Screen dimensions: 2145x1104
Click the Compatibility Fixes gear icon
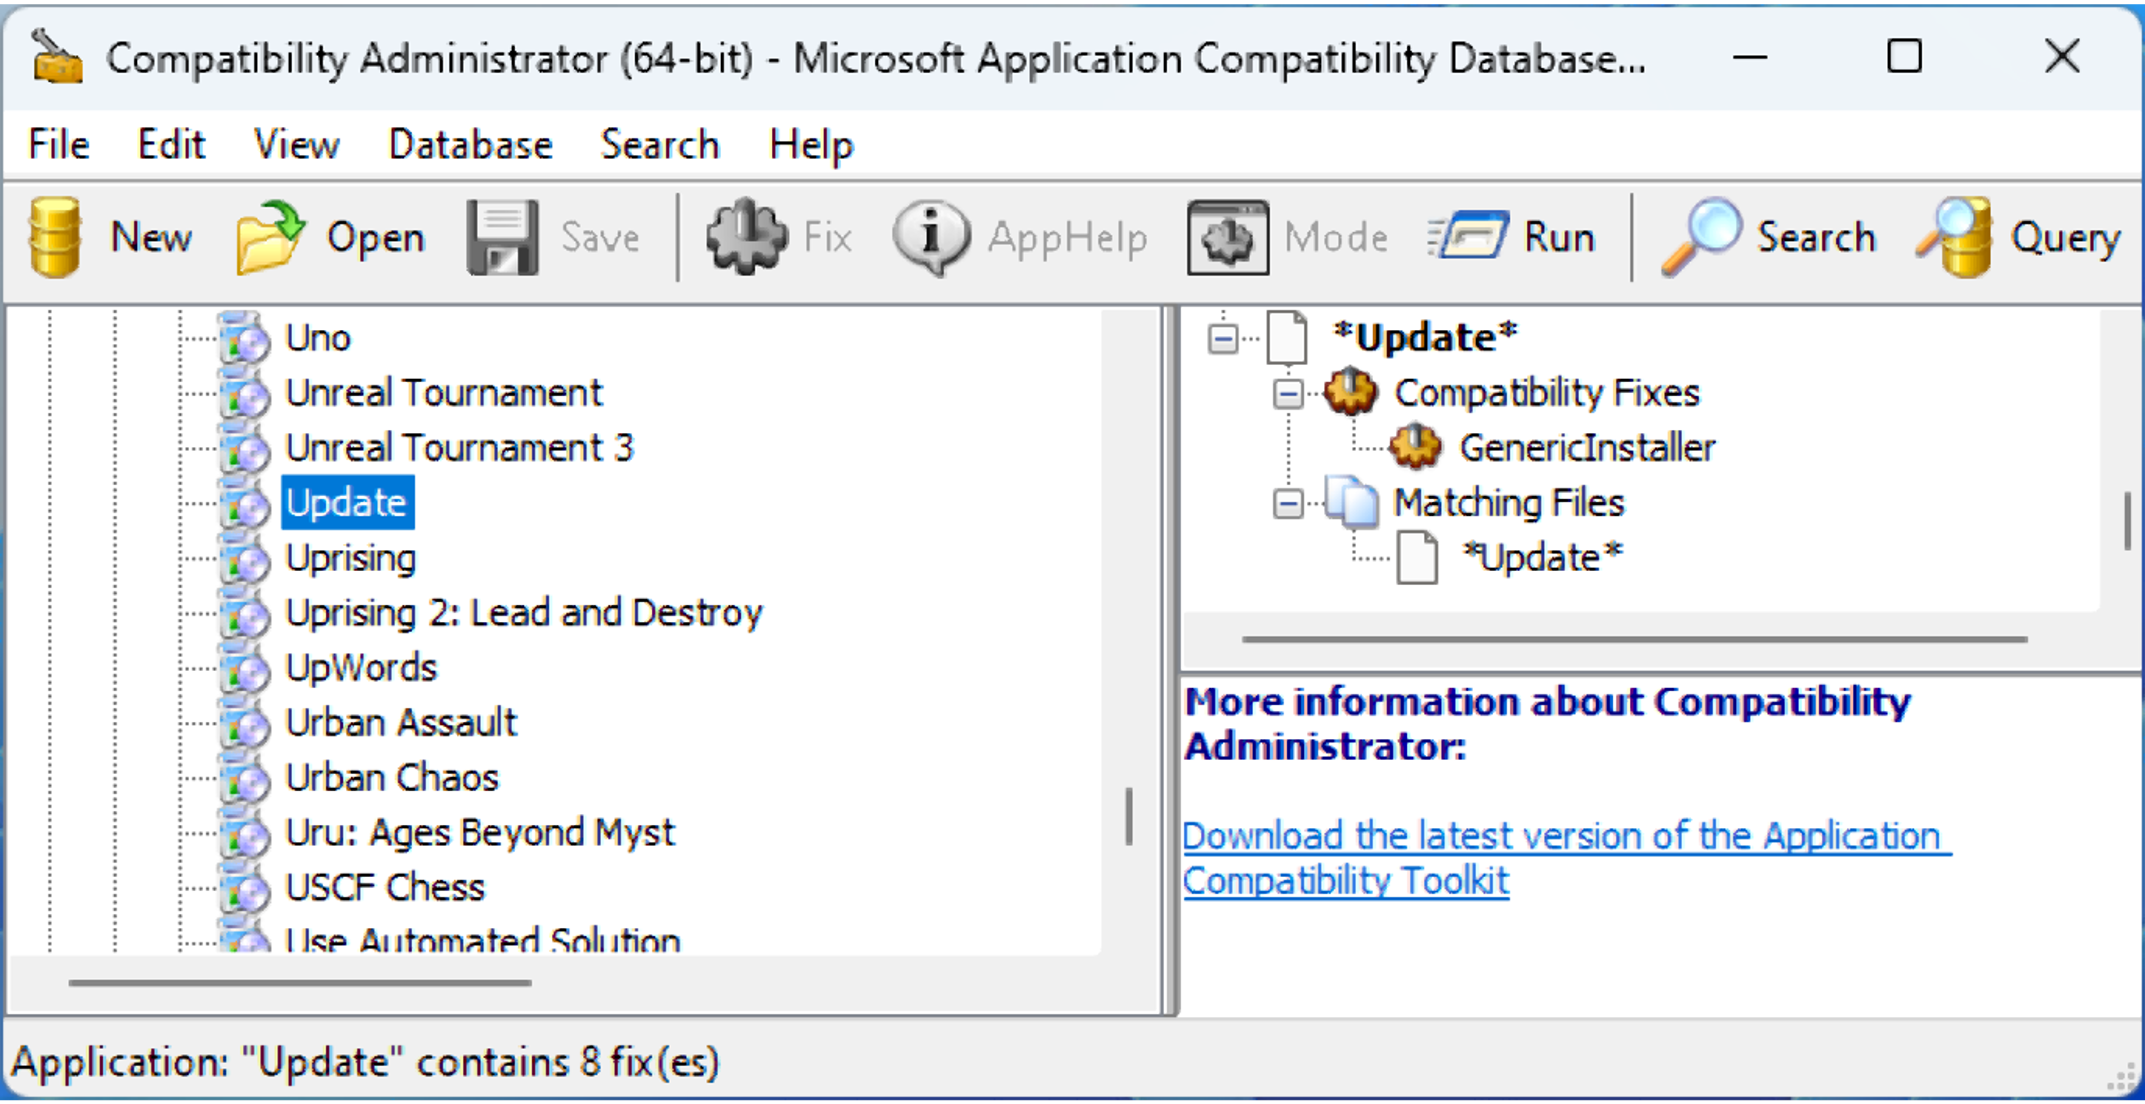pos(1350,392)
